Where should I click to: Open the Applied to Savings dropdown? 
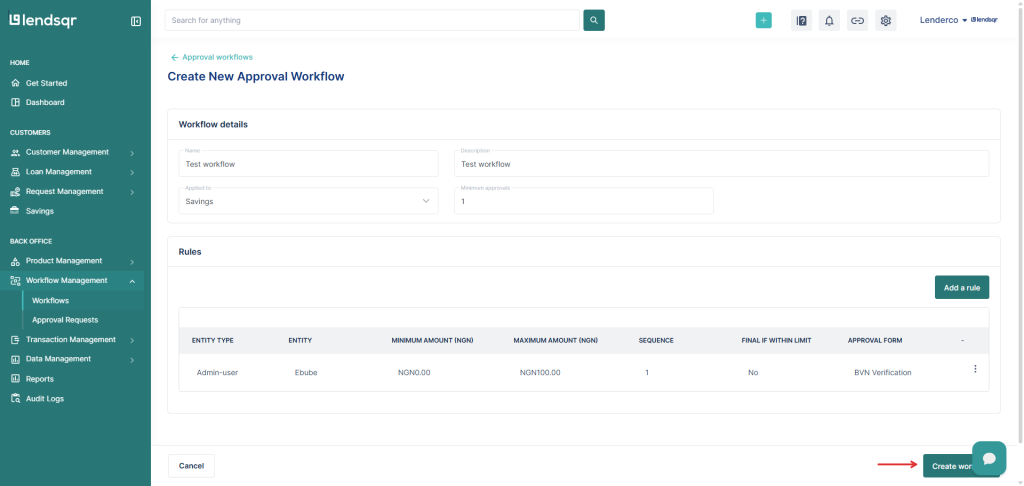(308, 201)
